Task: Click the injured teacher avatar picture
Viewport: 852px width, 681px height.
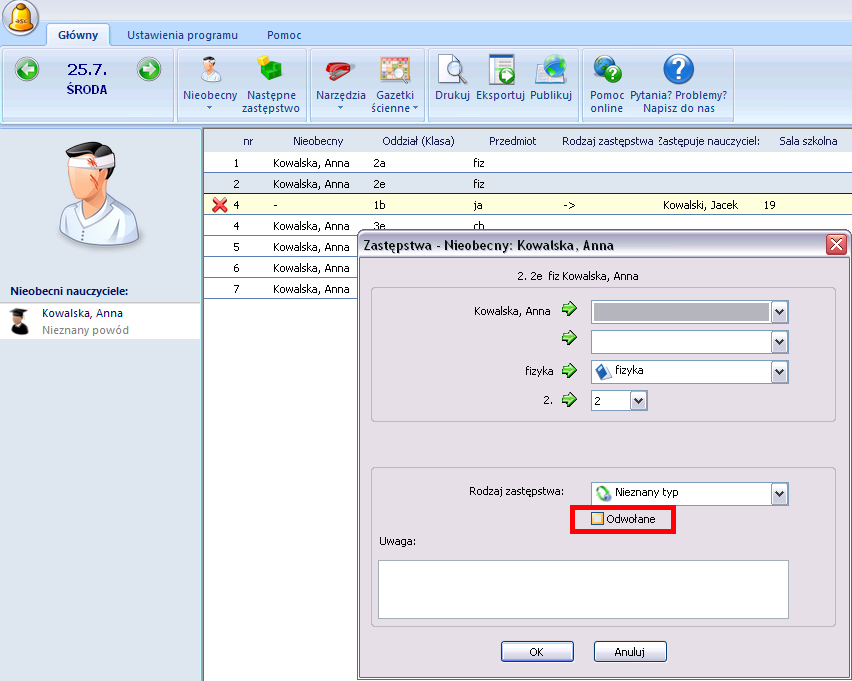Action: click(x=99, y=193)
